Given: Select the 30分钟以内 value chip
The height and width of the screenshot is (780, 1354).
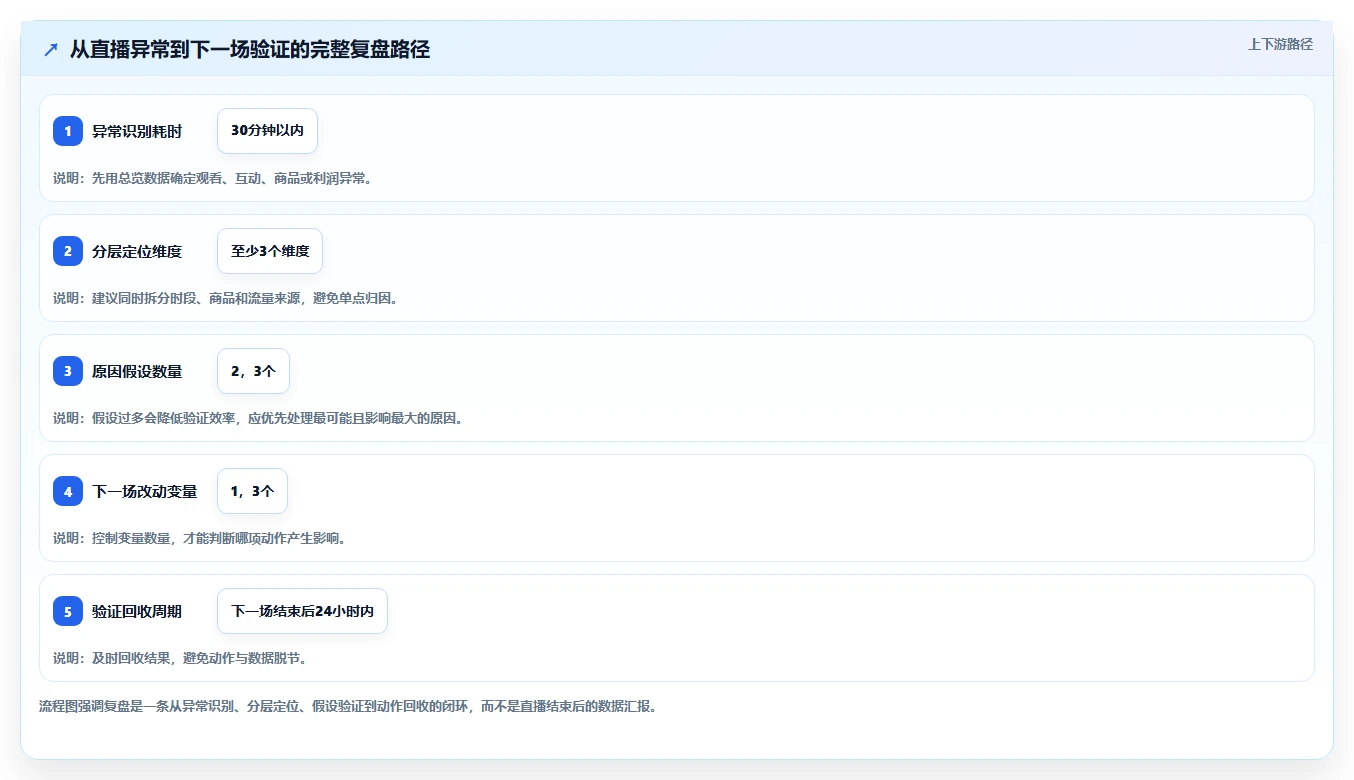Looking at the screenshot, I should point(267,131).
